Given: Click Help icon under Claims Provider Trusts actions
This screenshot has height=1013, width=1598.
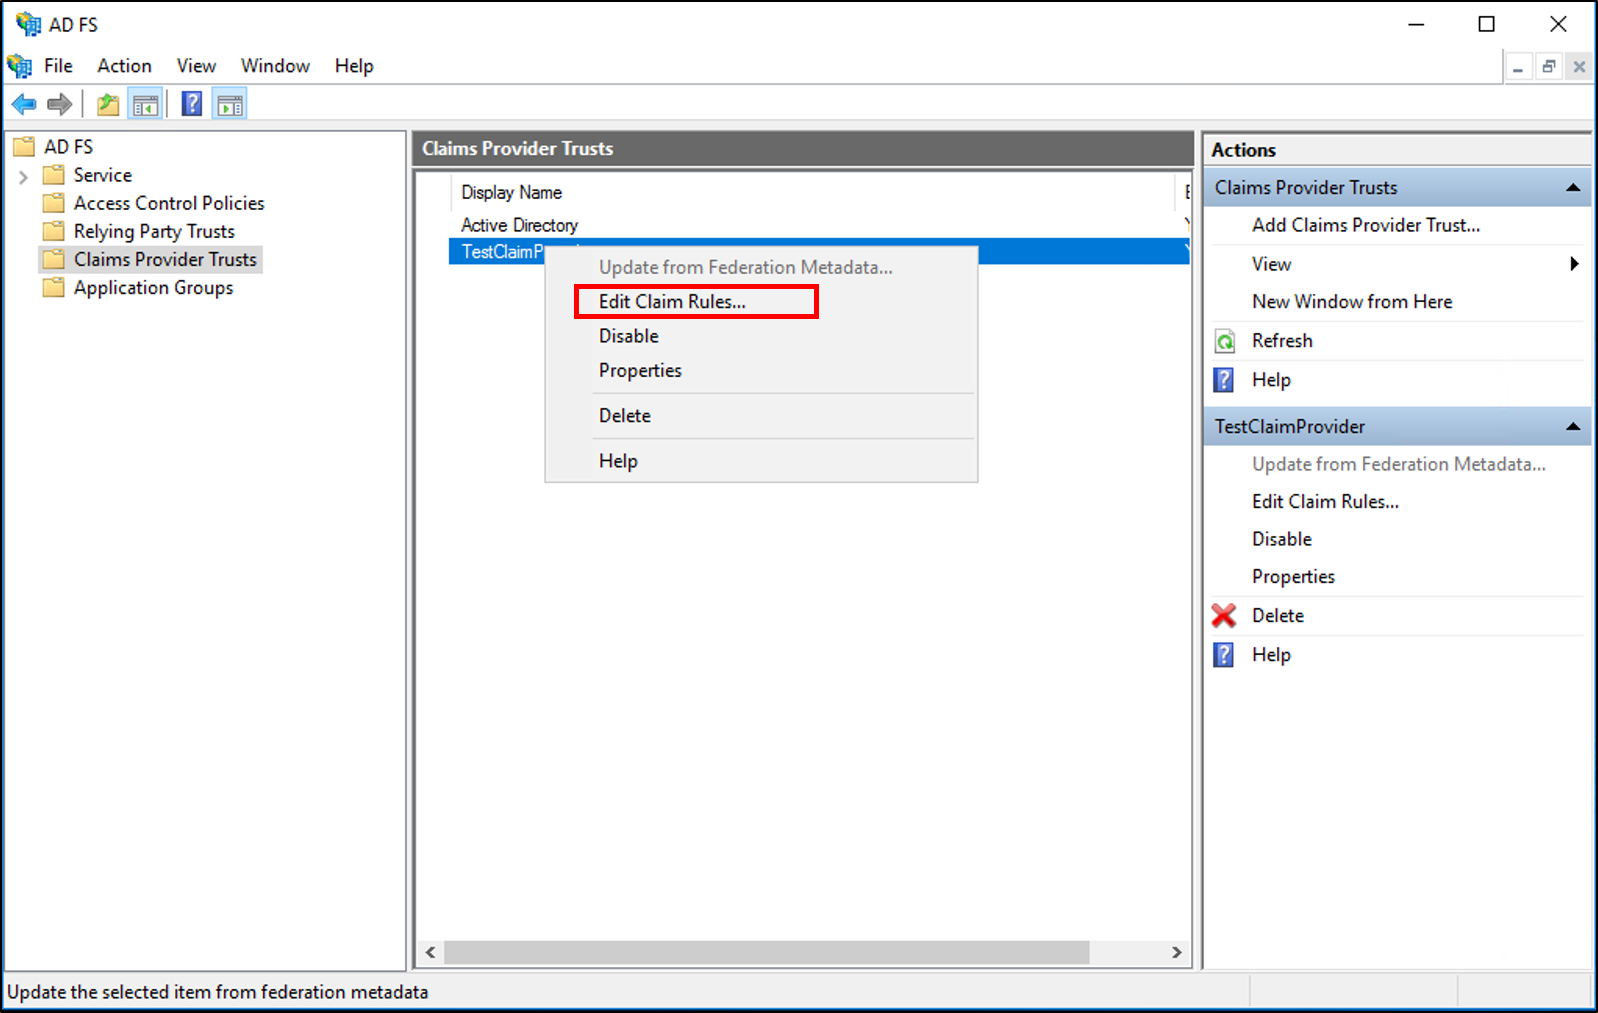Looking at the screenshot, I should pyautogui.click(x=1224, y=380).
